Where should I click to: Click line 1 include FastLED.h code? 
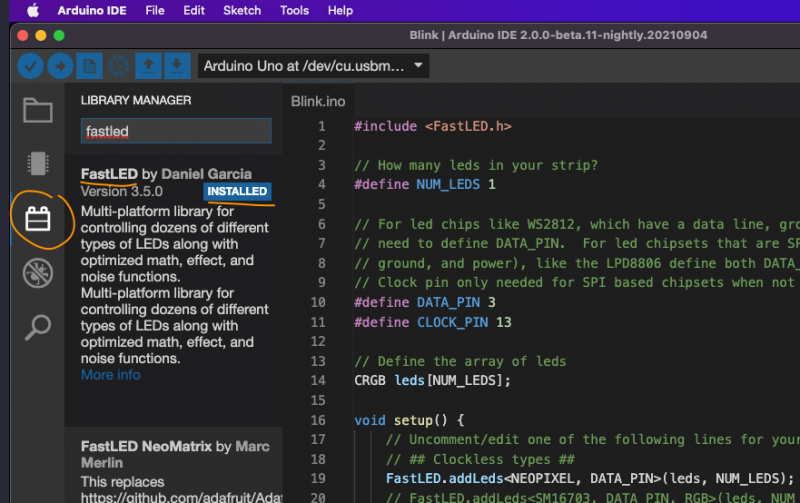[x=433, y=126]
